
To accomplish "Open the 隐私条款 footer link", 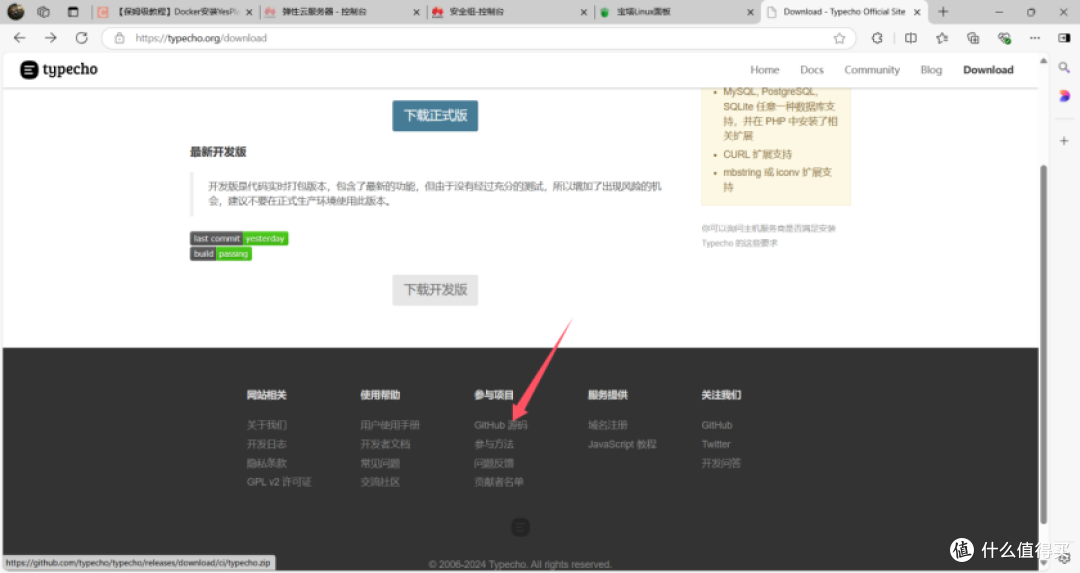I will click(267, 463).
